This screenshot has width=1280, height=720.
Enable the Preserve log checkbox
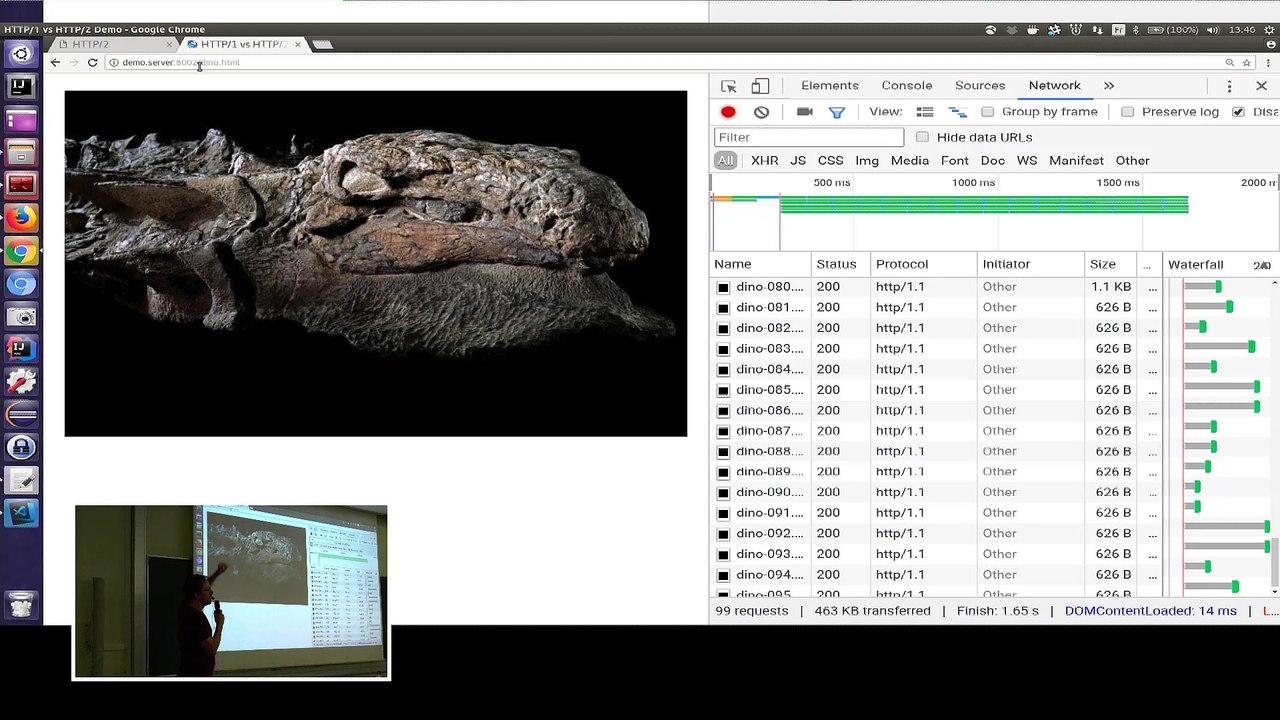point(1128,112)
